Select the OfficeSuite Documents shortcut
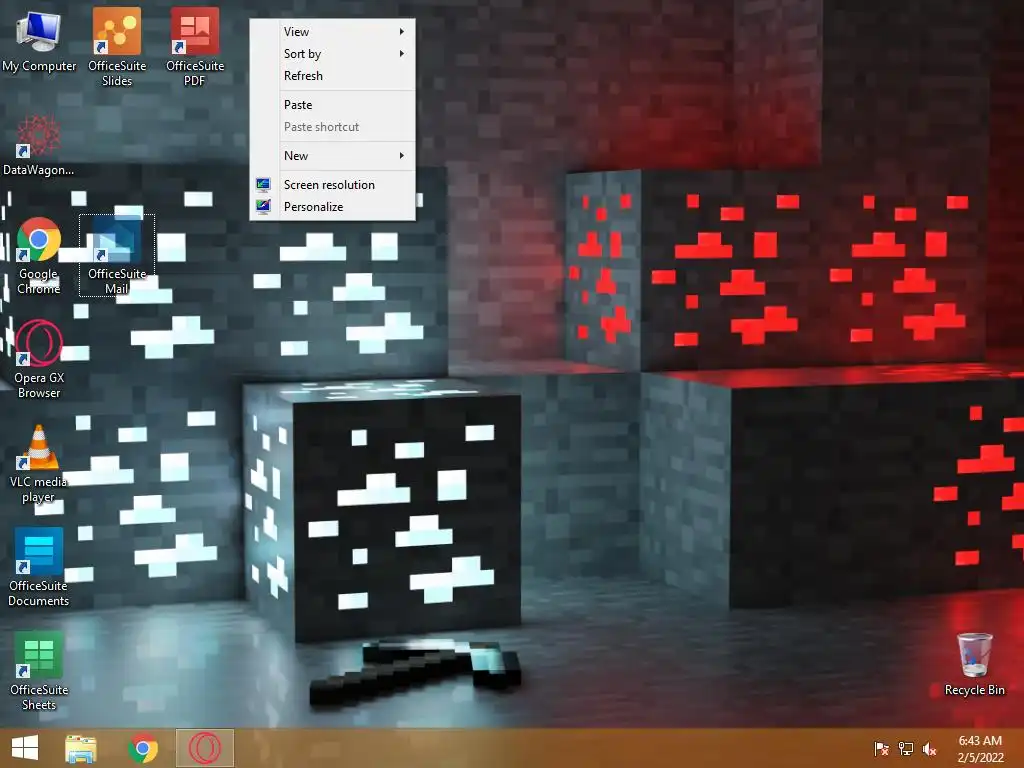The image size is (1024, 768). pyautogui.click(x=39, y=567)
